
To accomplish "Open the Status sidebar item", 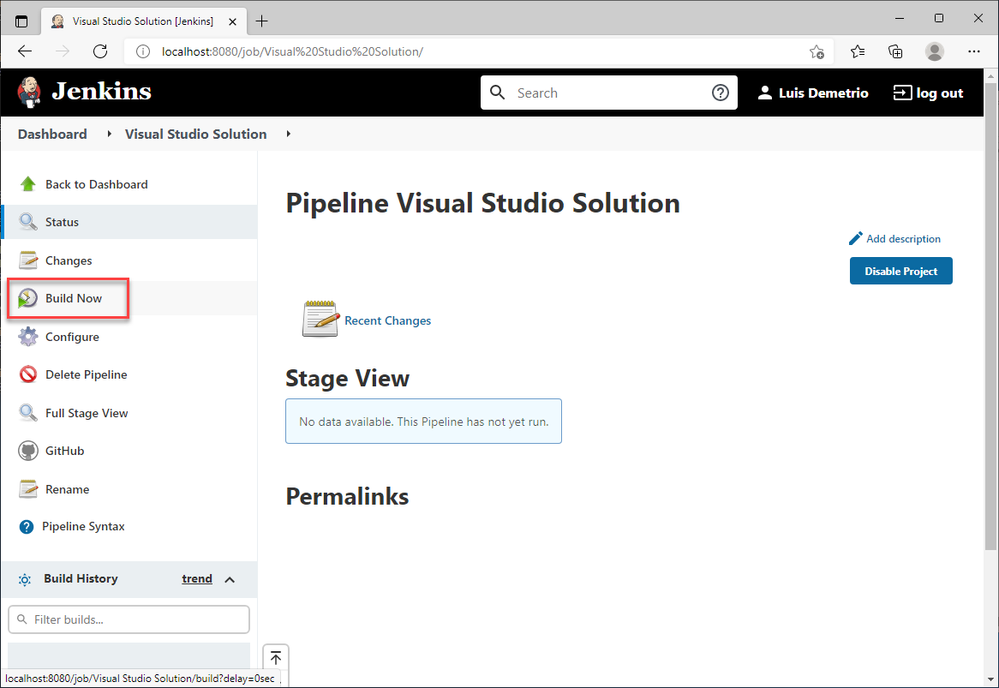I will coord(129,222).
